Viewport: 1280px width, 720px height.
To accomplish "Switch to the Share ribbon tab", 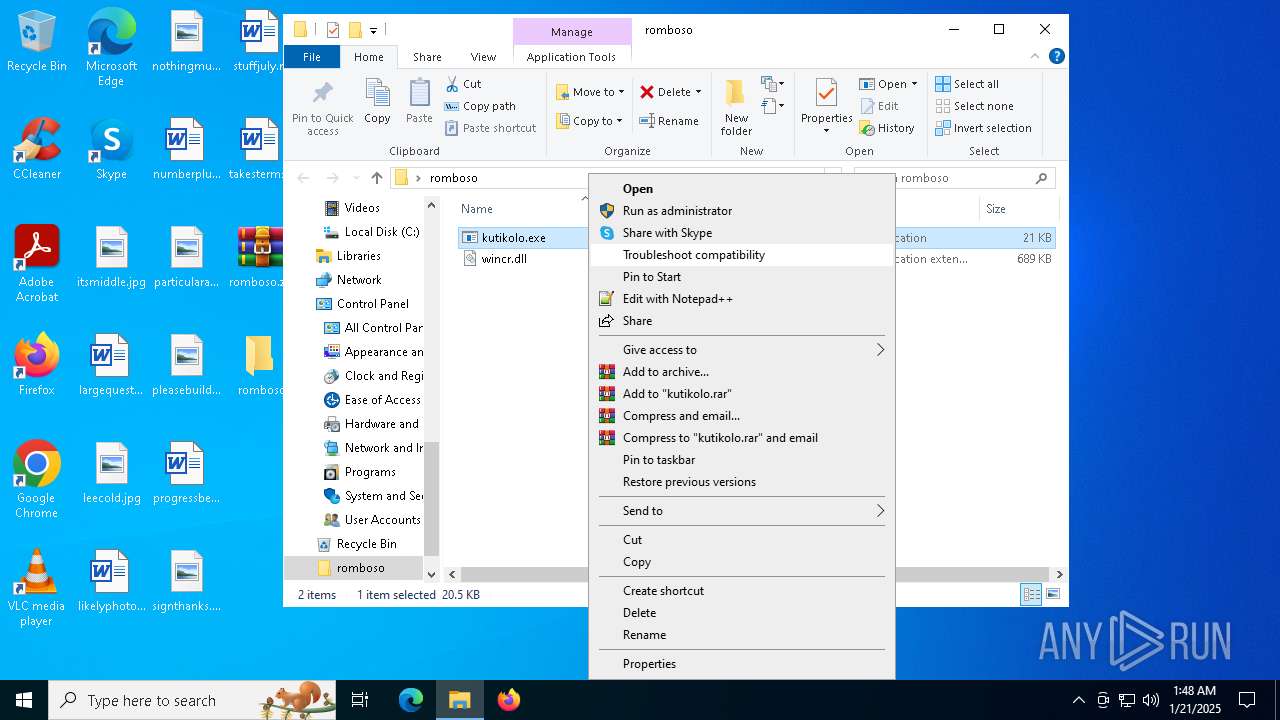I will click(x=427, y=57).
